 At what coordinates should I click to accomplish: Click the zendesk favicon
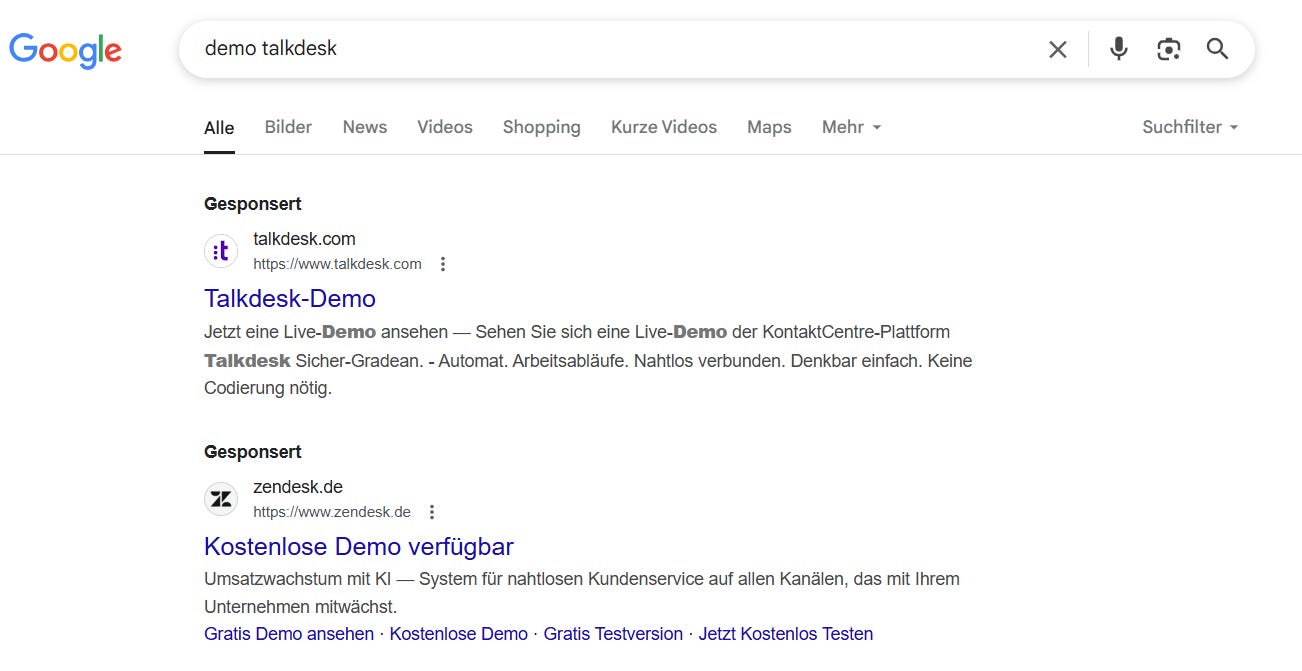221,499
